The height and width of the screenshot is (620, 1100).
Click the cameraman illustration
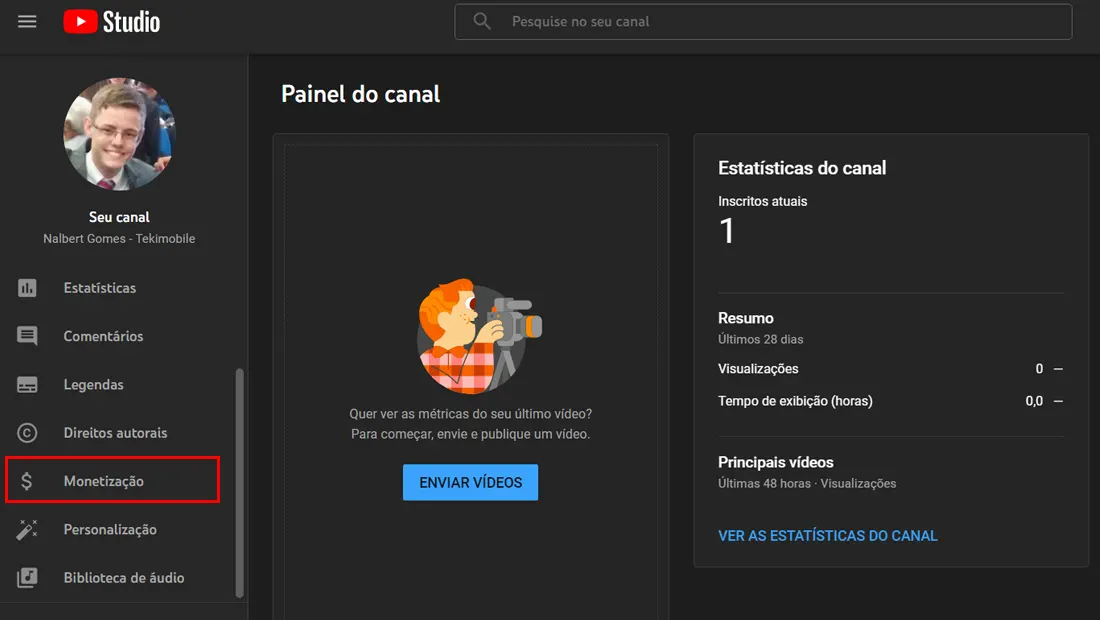[478, 337]
